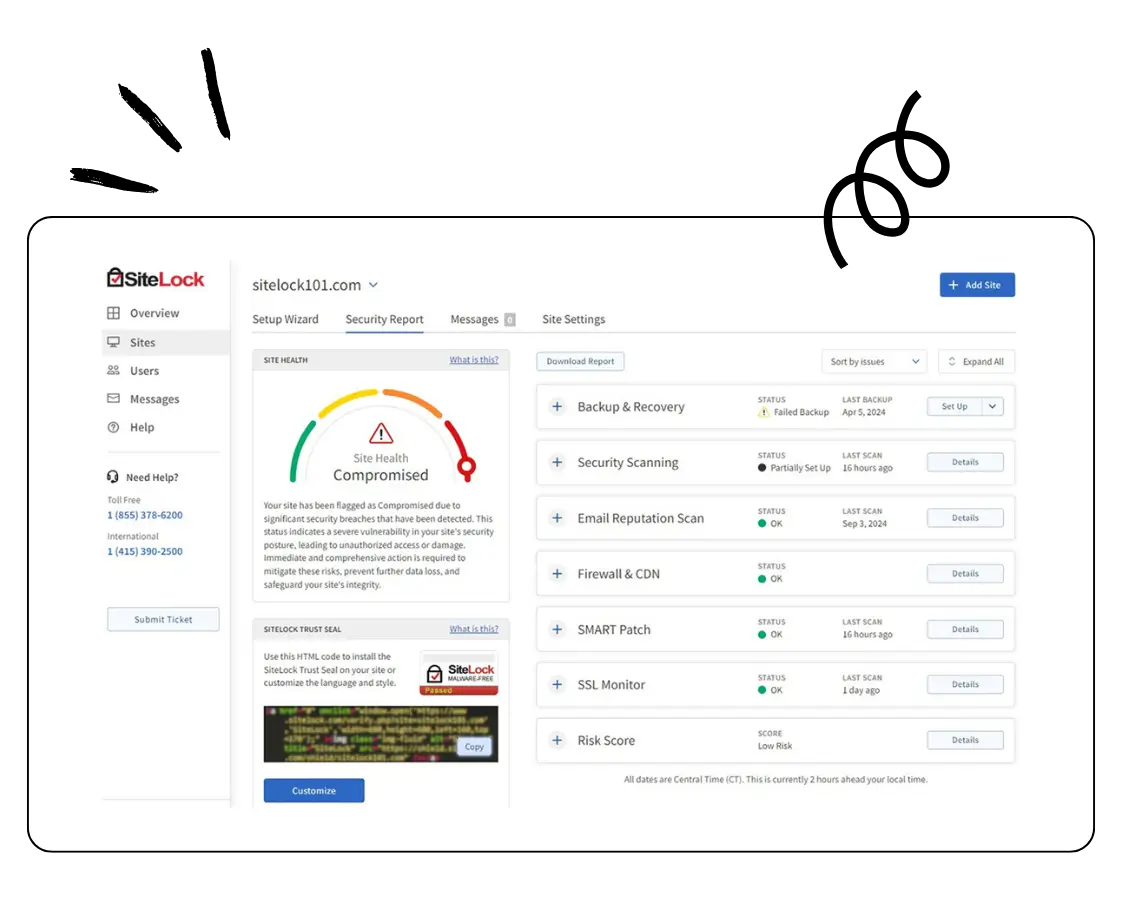The image size is (1122, 900).
Task: Expand the Backup & Recovery row
Action: [x=557, y=406]
